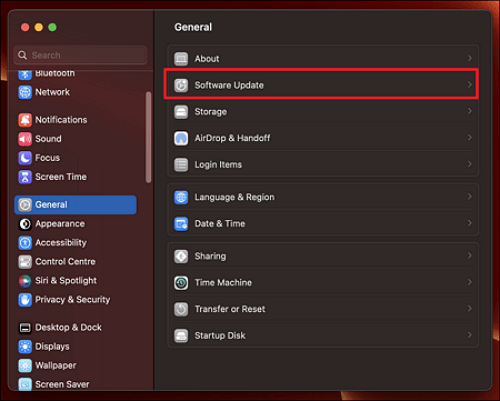500x401 pixels.
Task: Click the General gear icon in sidebar
Action: coord(25,205)
